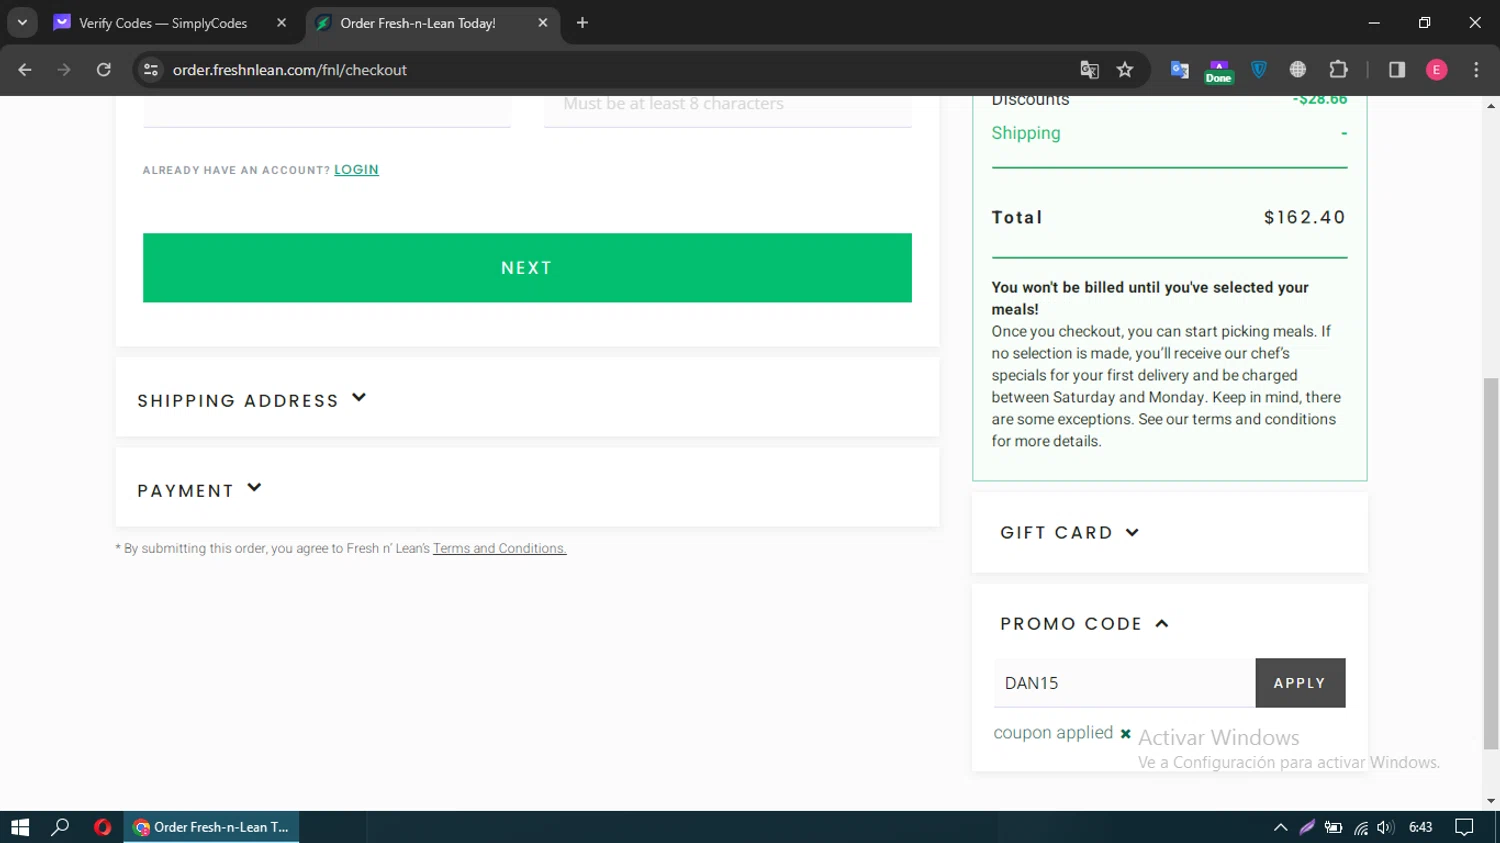The width and height of the screenshot is (1500, 843).
Task: Open the extension showing Done badge
Action: point(1218,71)
